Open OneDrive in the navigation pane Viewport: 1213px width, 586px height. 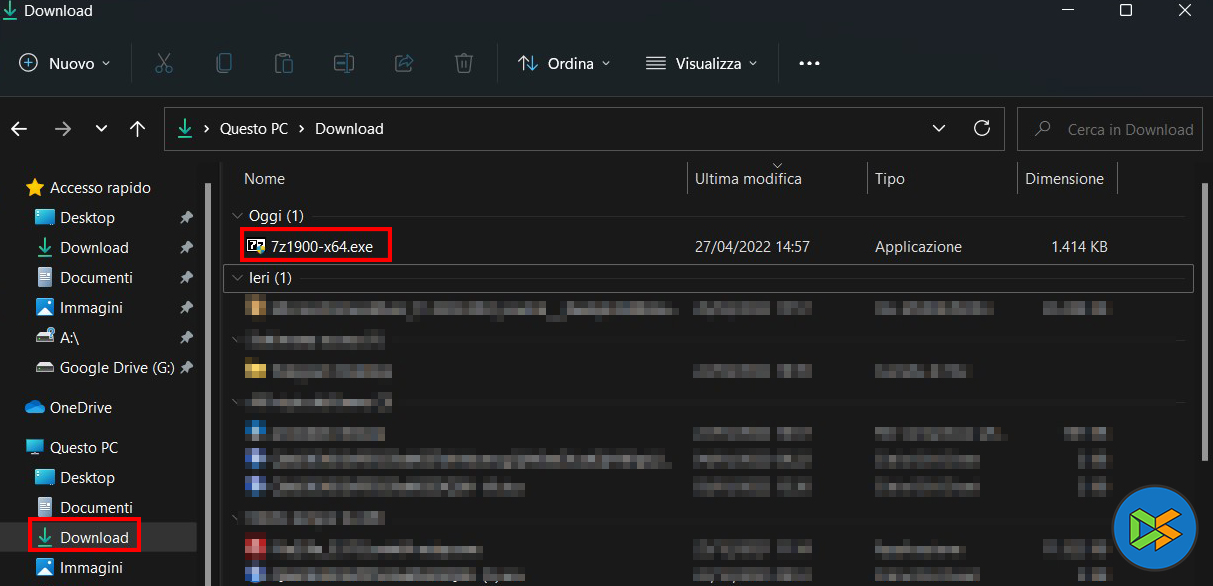80,408
